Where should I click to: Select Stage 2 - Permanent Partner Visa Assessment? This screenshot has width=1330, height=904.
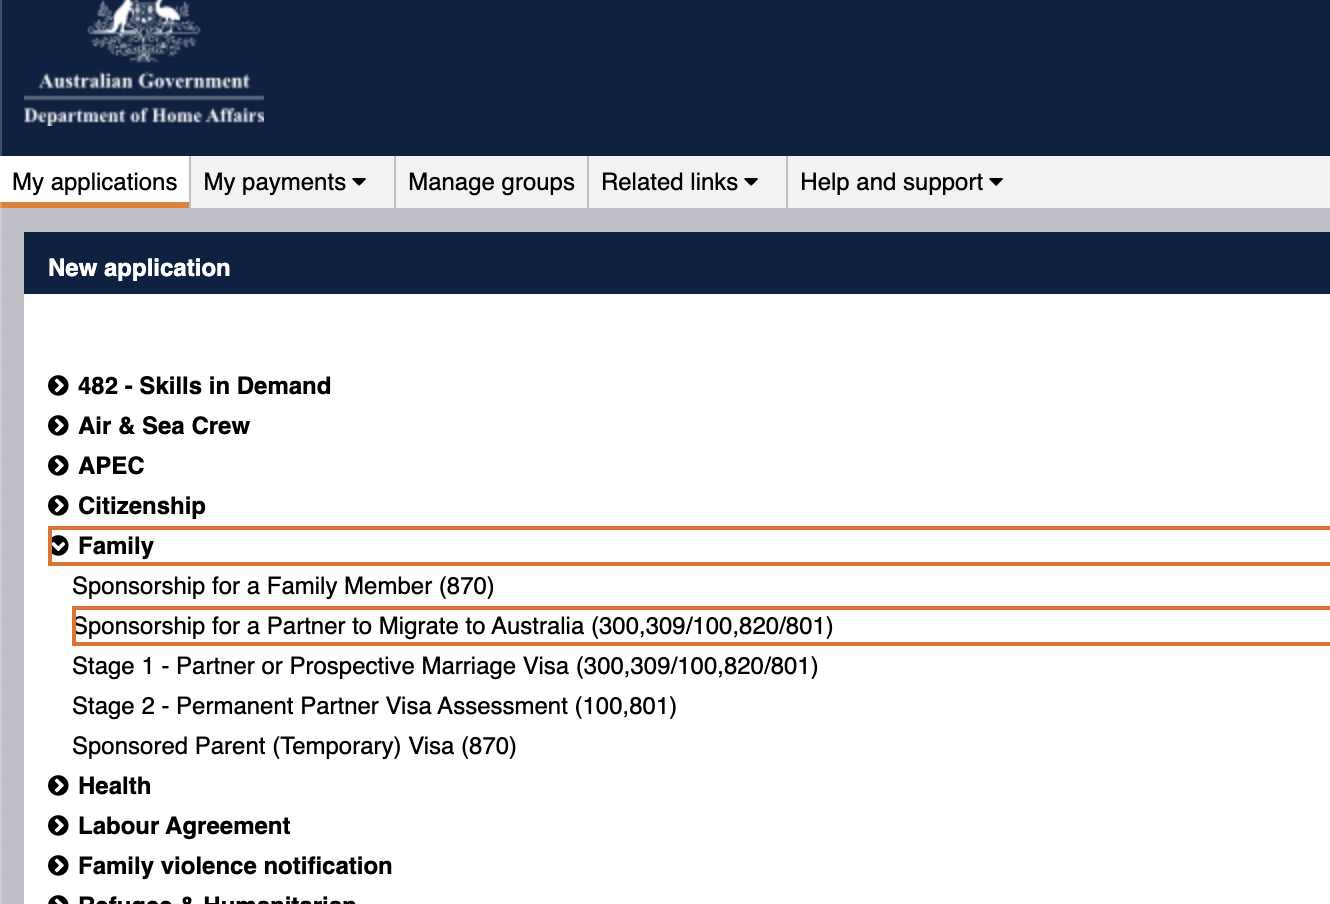click(x=375, y=706)
